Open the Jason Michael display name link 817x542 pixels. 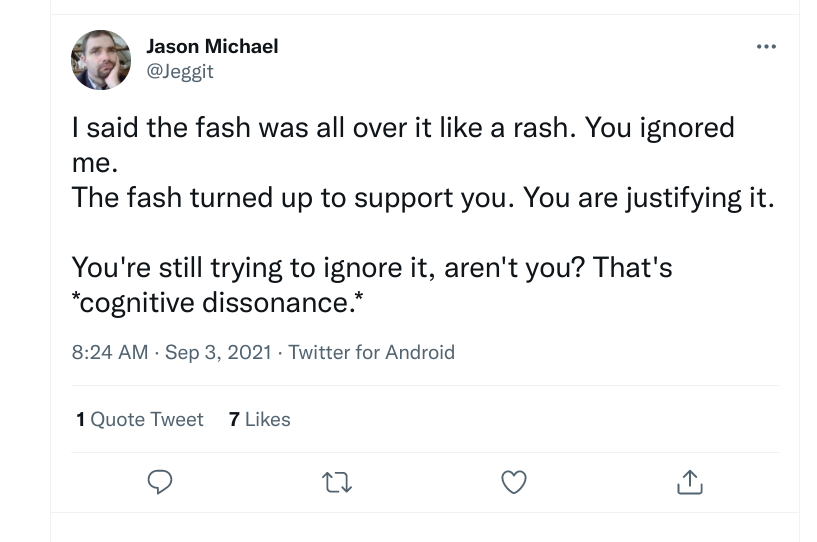(212, 46)
